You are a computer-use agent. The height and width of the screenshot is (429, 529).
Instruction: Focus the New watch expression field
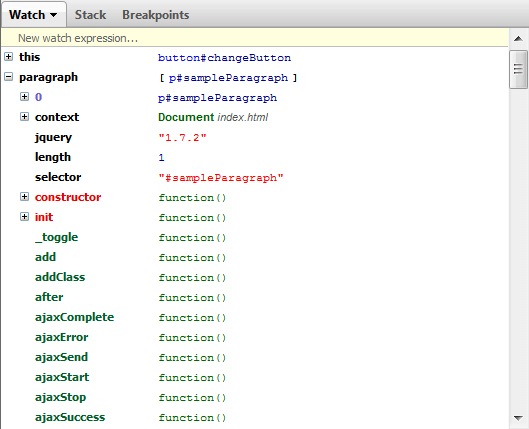tap(254, 38)
